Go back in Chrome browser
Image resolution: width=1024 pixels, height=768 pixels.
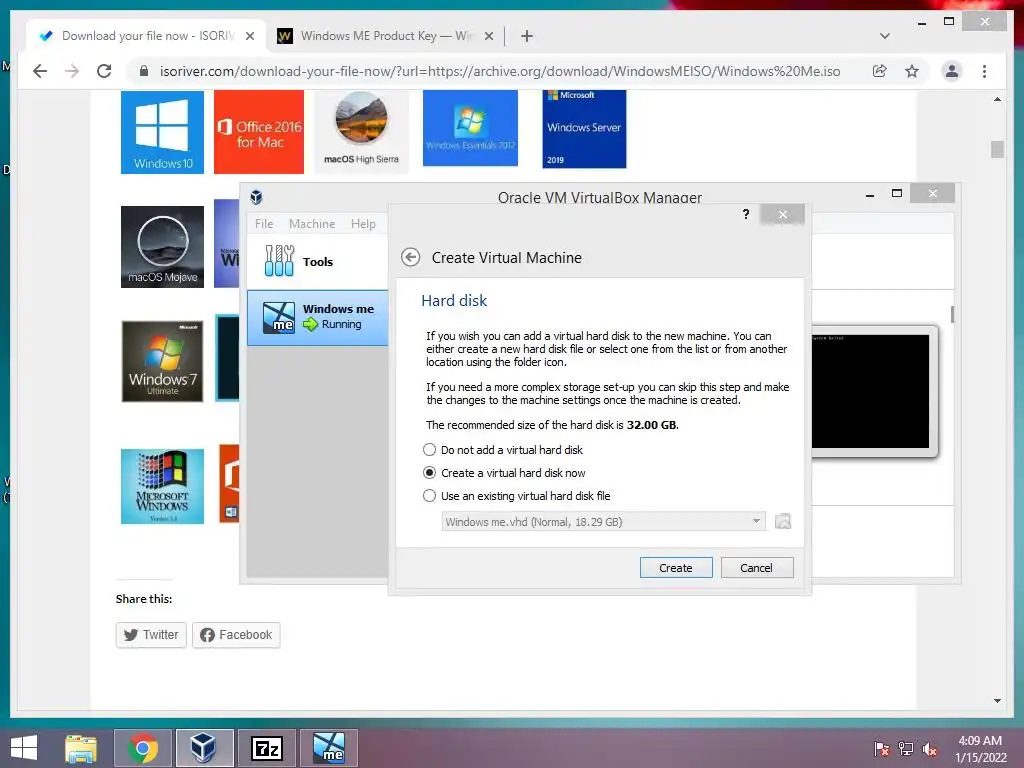[x=40, y=71]
